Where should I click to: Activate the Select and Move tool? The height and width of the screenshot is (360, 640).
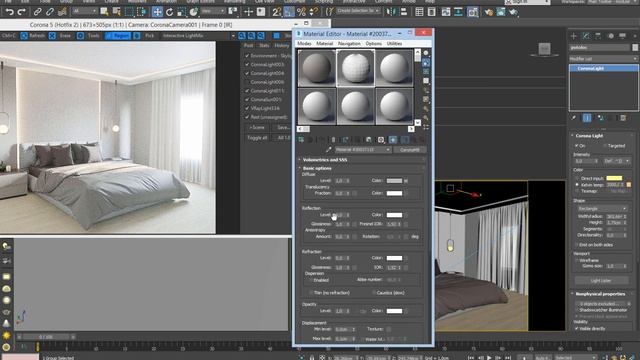(x=157, y=12)
